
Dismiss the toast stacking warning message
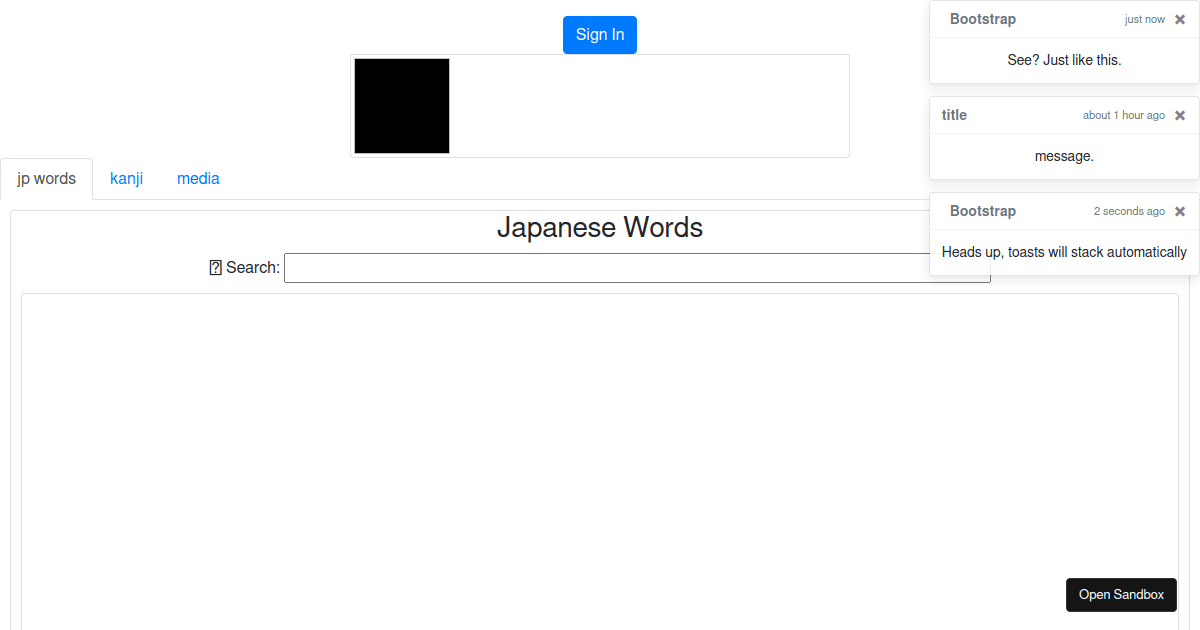(x=1180, y=210)
